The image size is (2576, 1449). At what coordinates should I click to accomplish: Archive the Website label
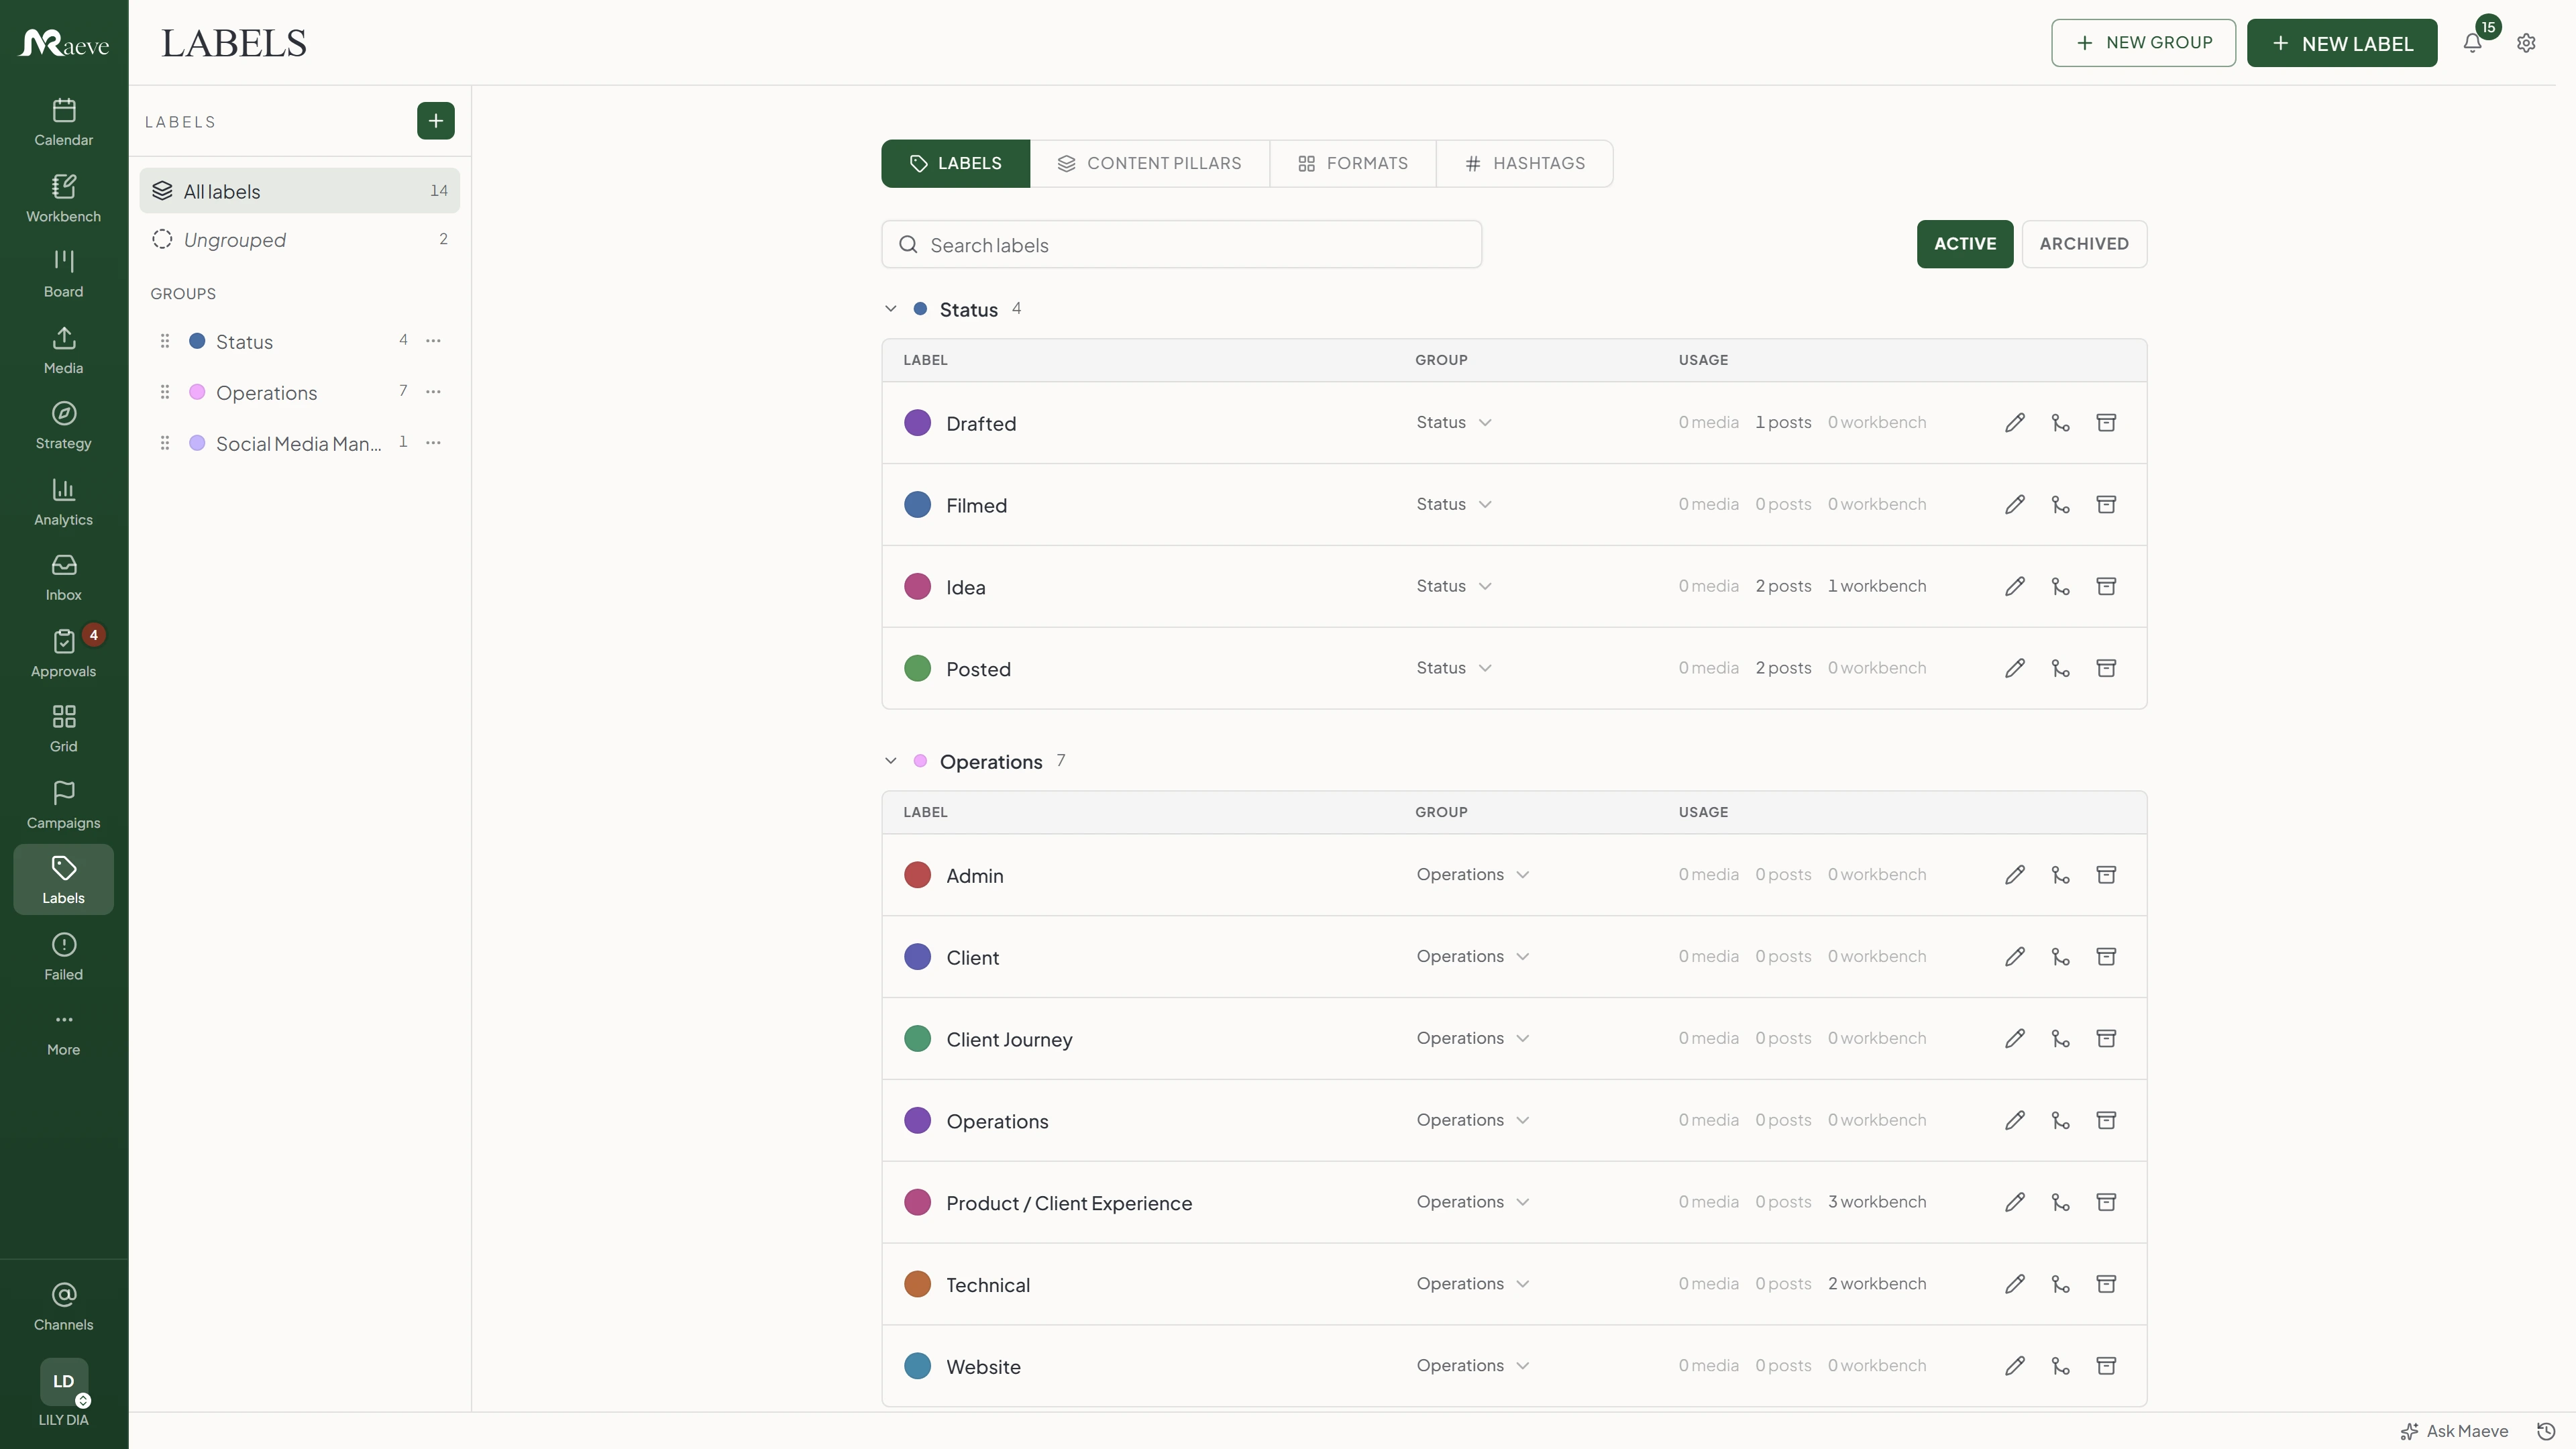click(2105, 1366)
